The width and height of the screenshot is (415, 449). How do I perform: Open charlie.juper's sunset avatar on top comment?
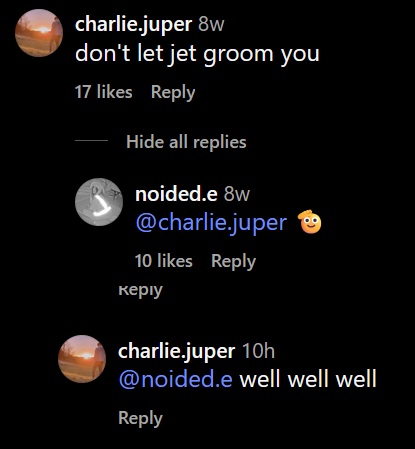click(x=39, y=33)
